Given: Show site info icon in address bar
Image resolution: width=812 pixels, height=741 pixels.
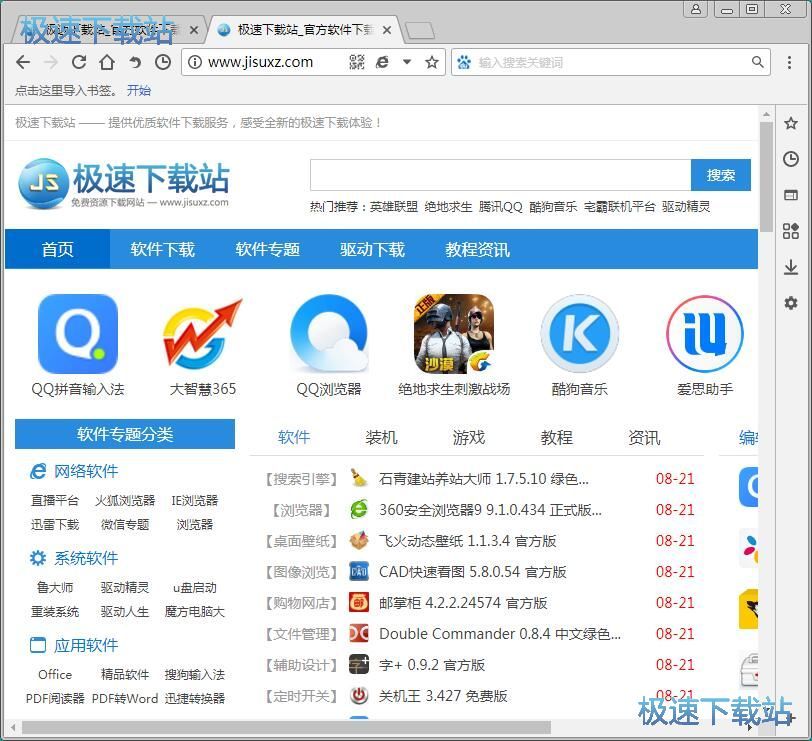Looking at the screenshot, I should click(195, 62).
